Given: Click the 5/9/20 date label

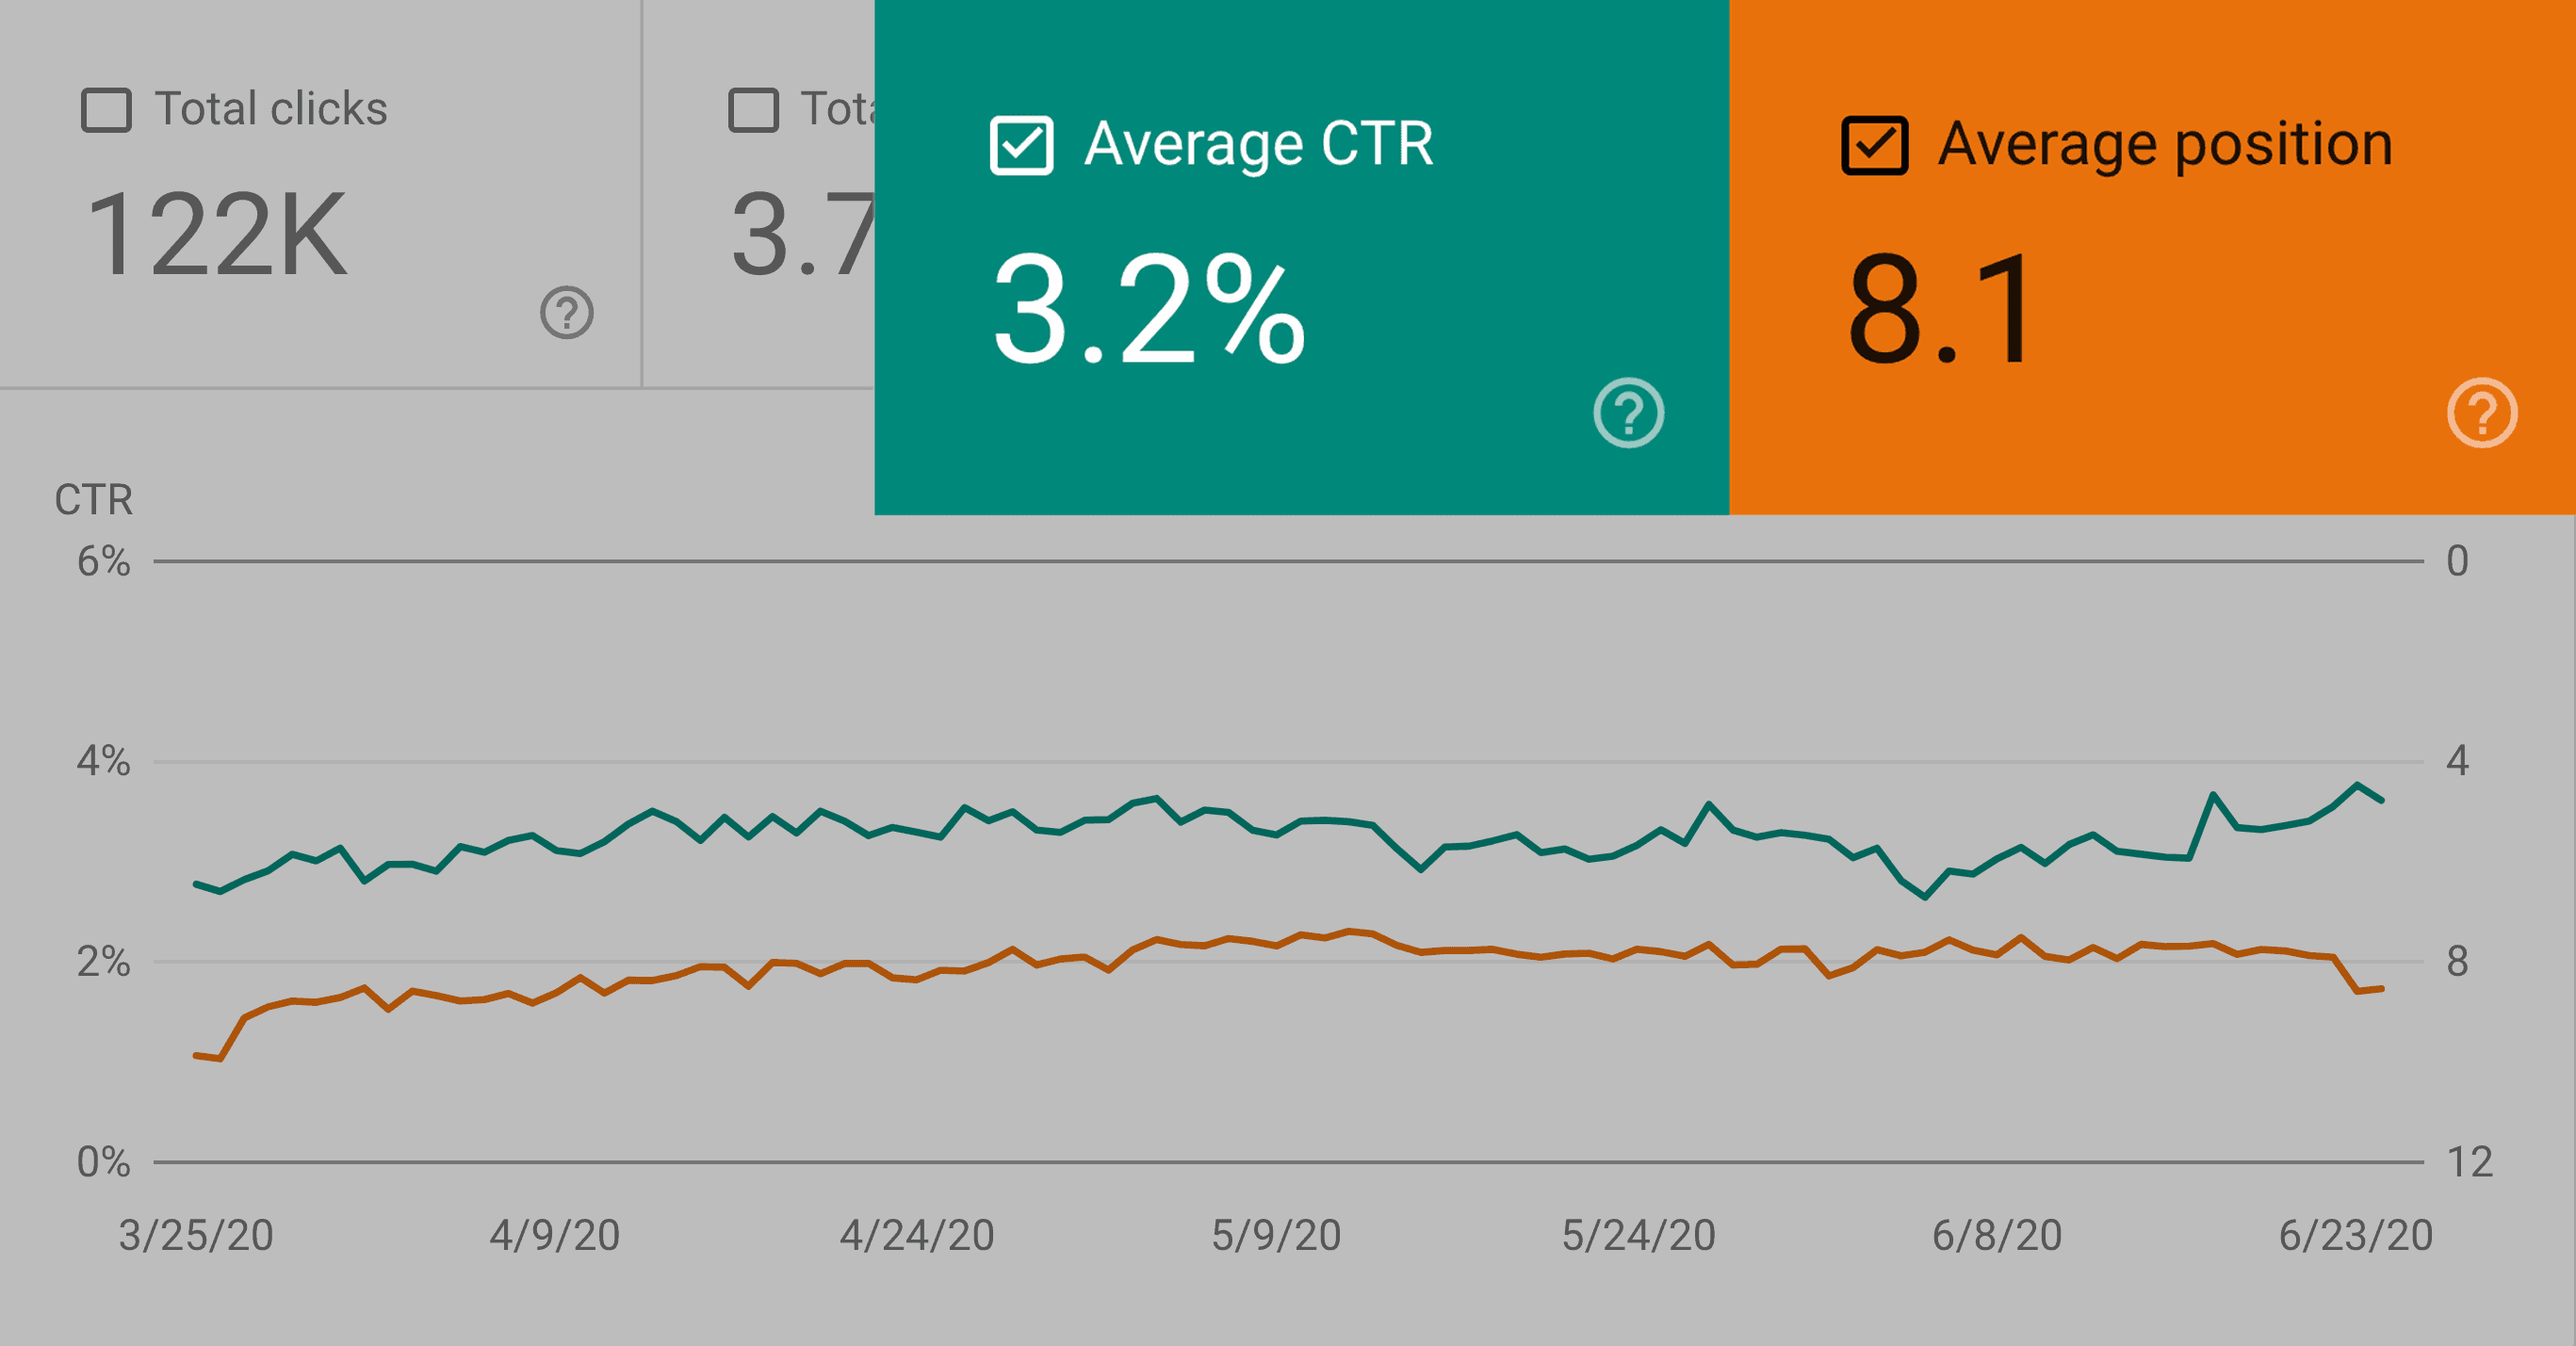Looking at the screenshot, I should [1276, 1236].
